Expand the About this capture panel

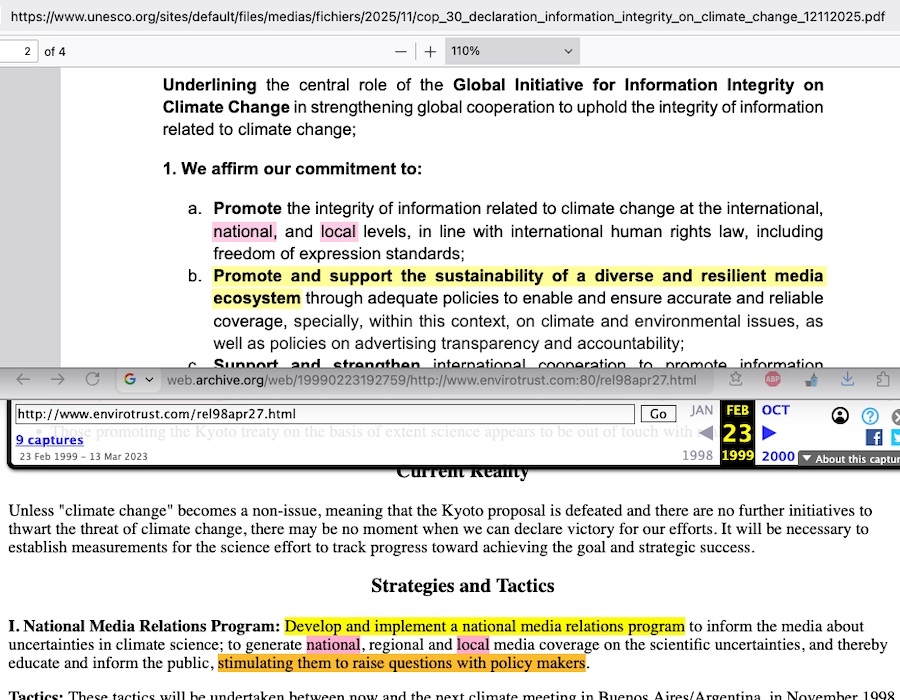850,459
